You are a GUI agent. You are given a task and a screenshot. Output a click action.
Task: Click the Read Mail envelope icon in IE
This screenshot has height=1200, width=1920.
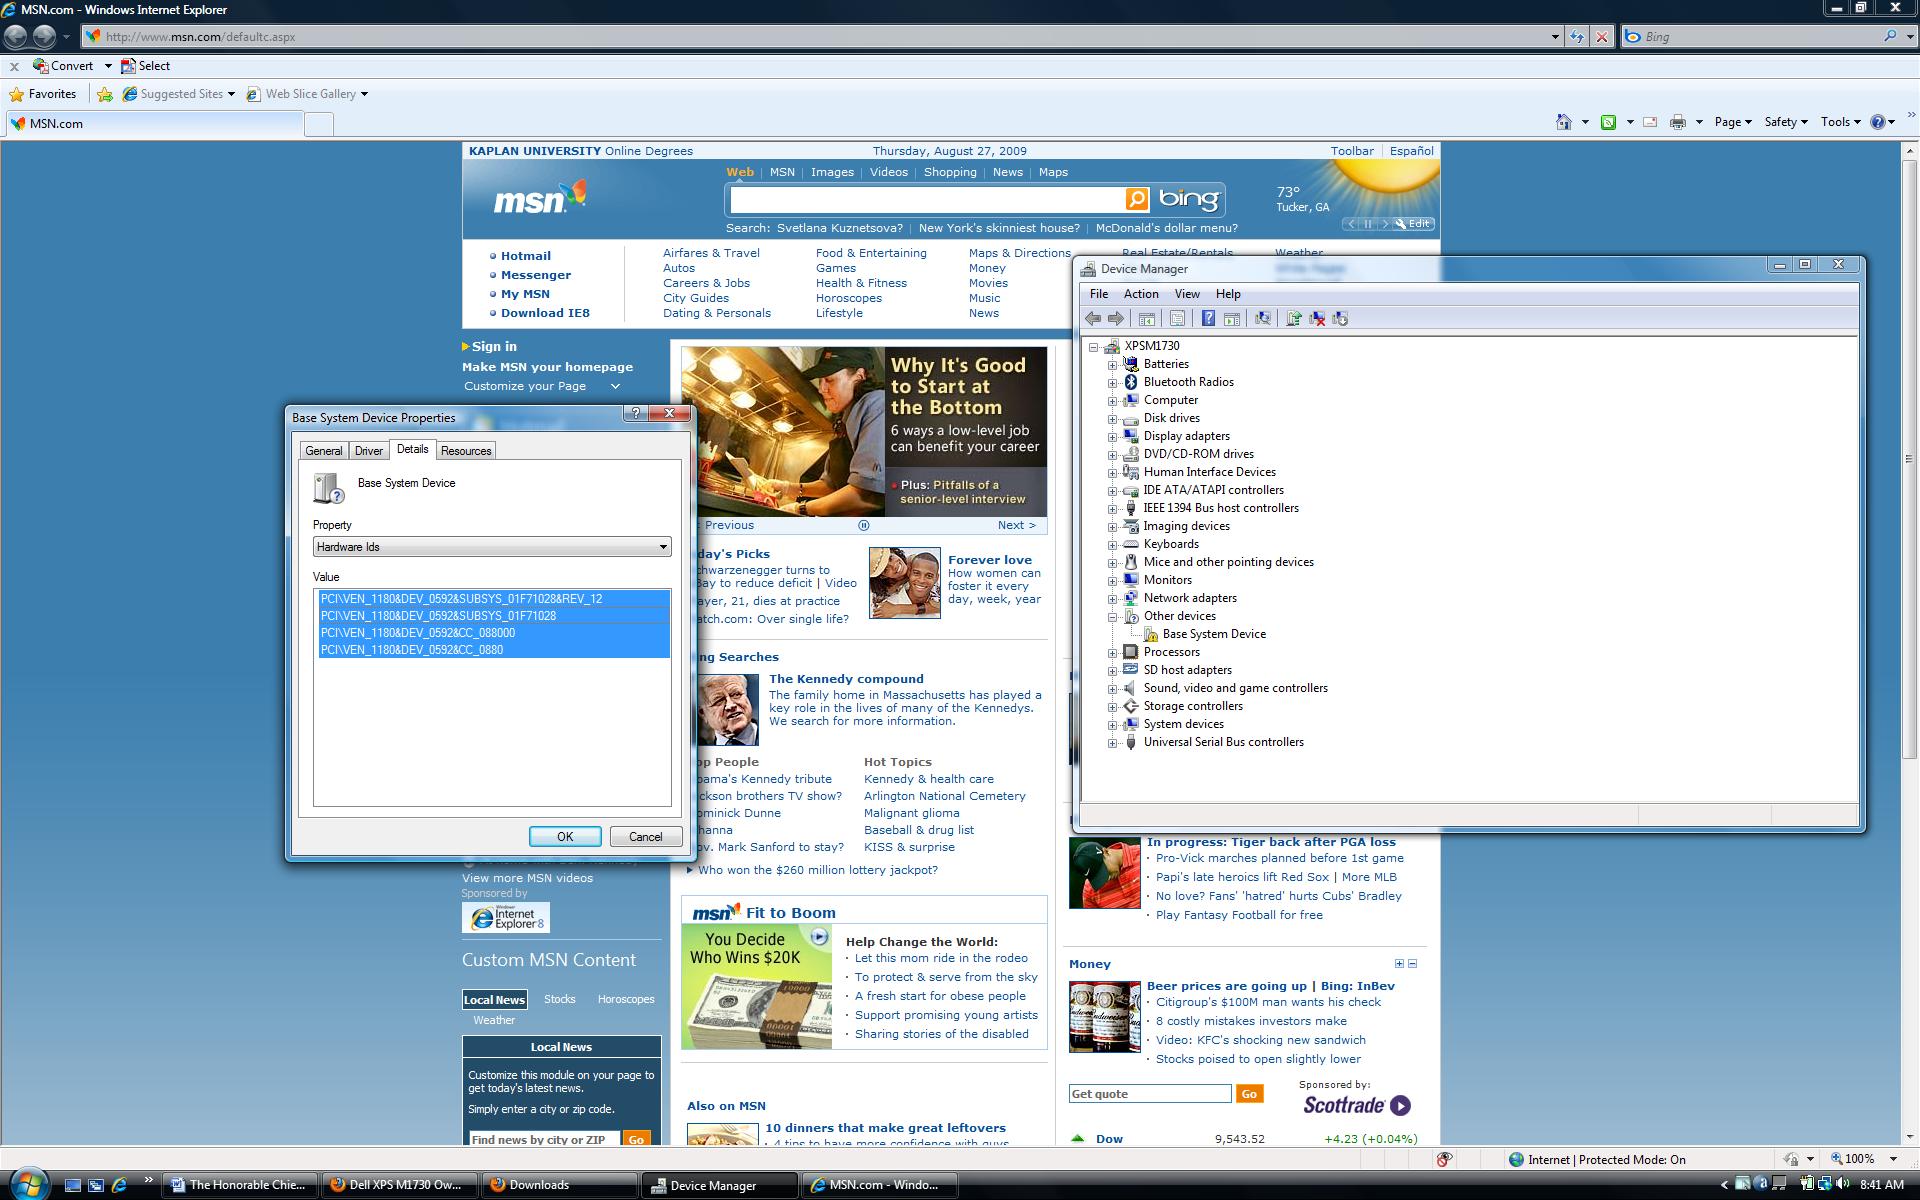(x=1650, y=122)
